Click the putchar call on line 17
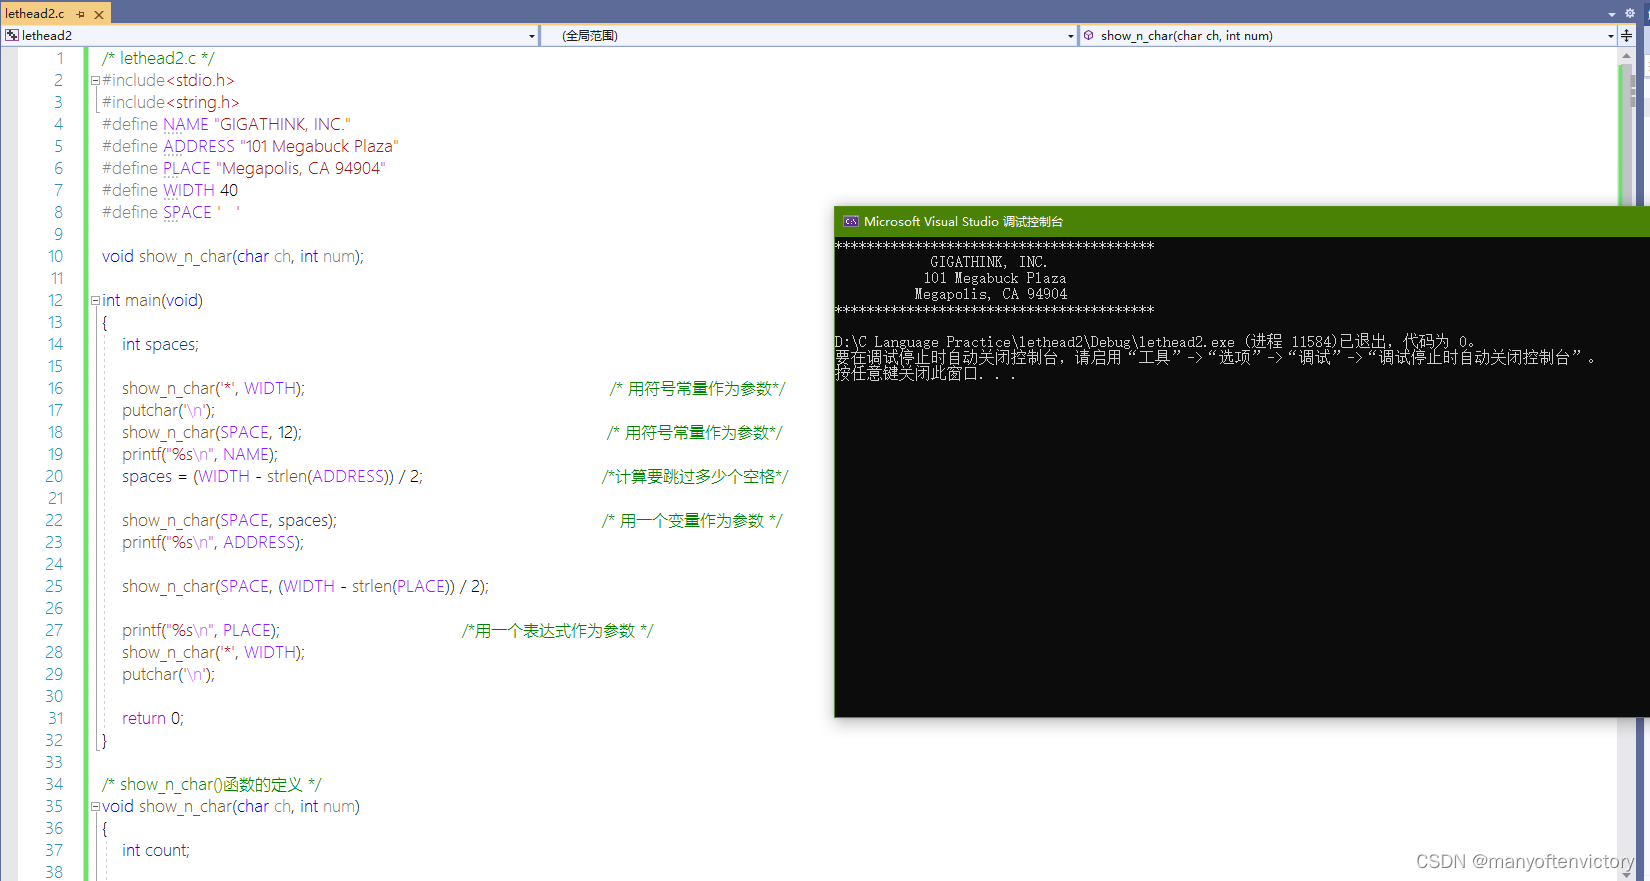 168,410
